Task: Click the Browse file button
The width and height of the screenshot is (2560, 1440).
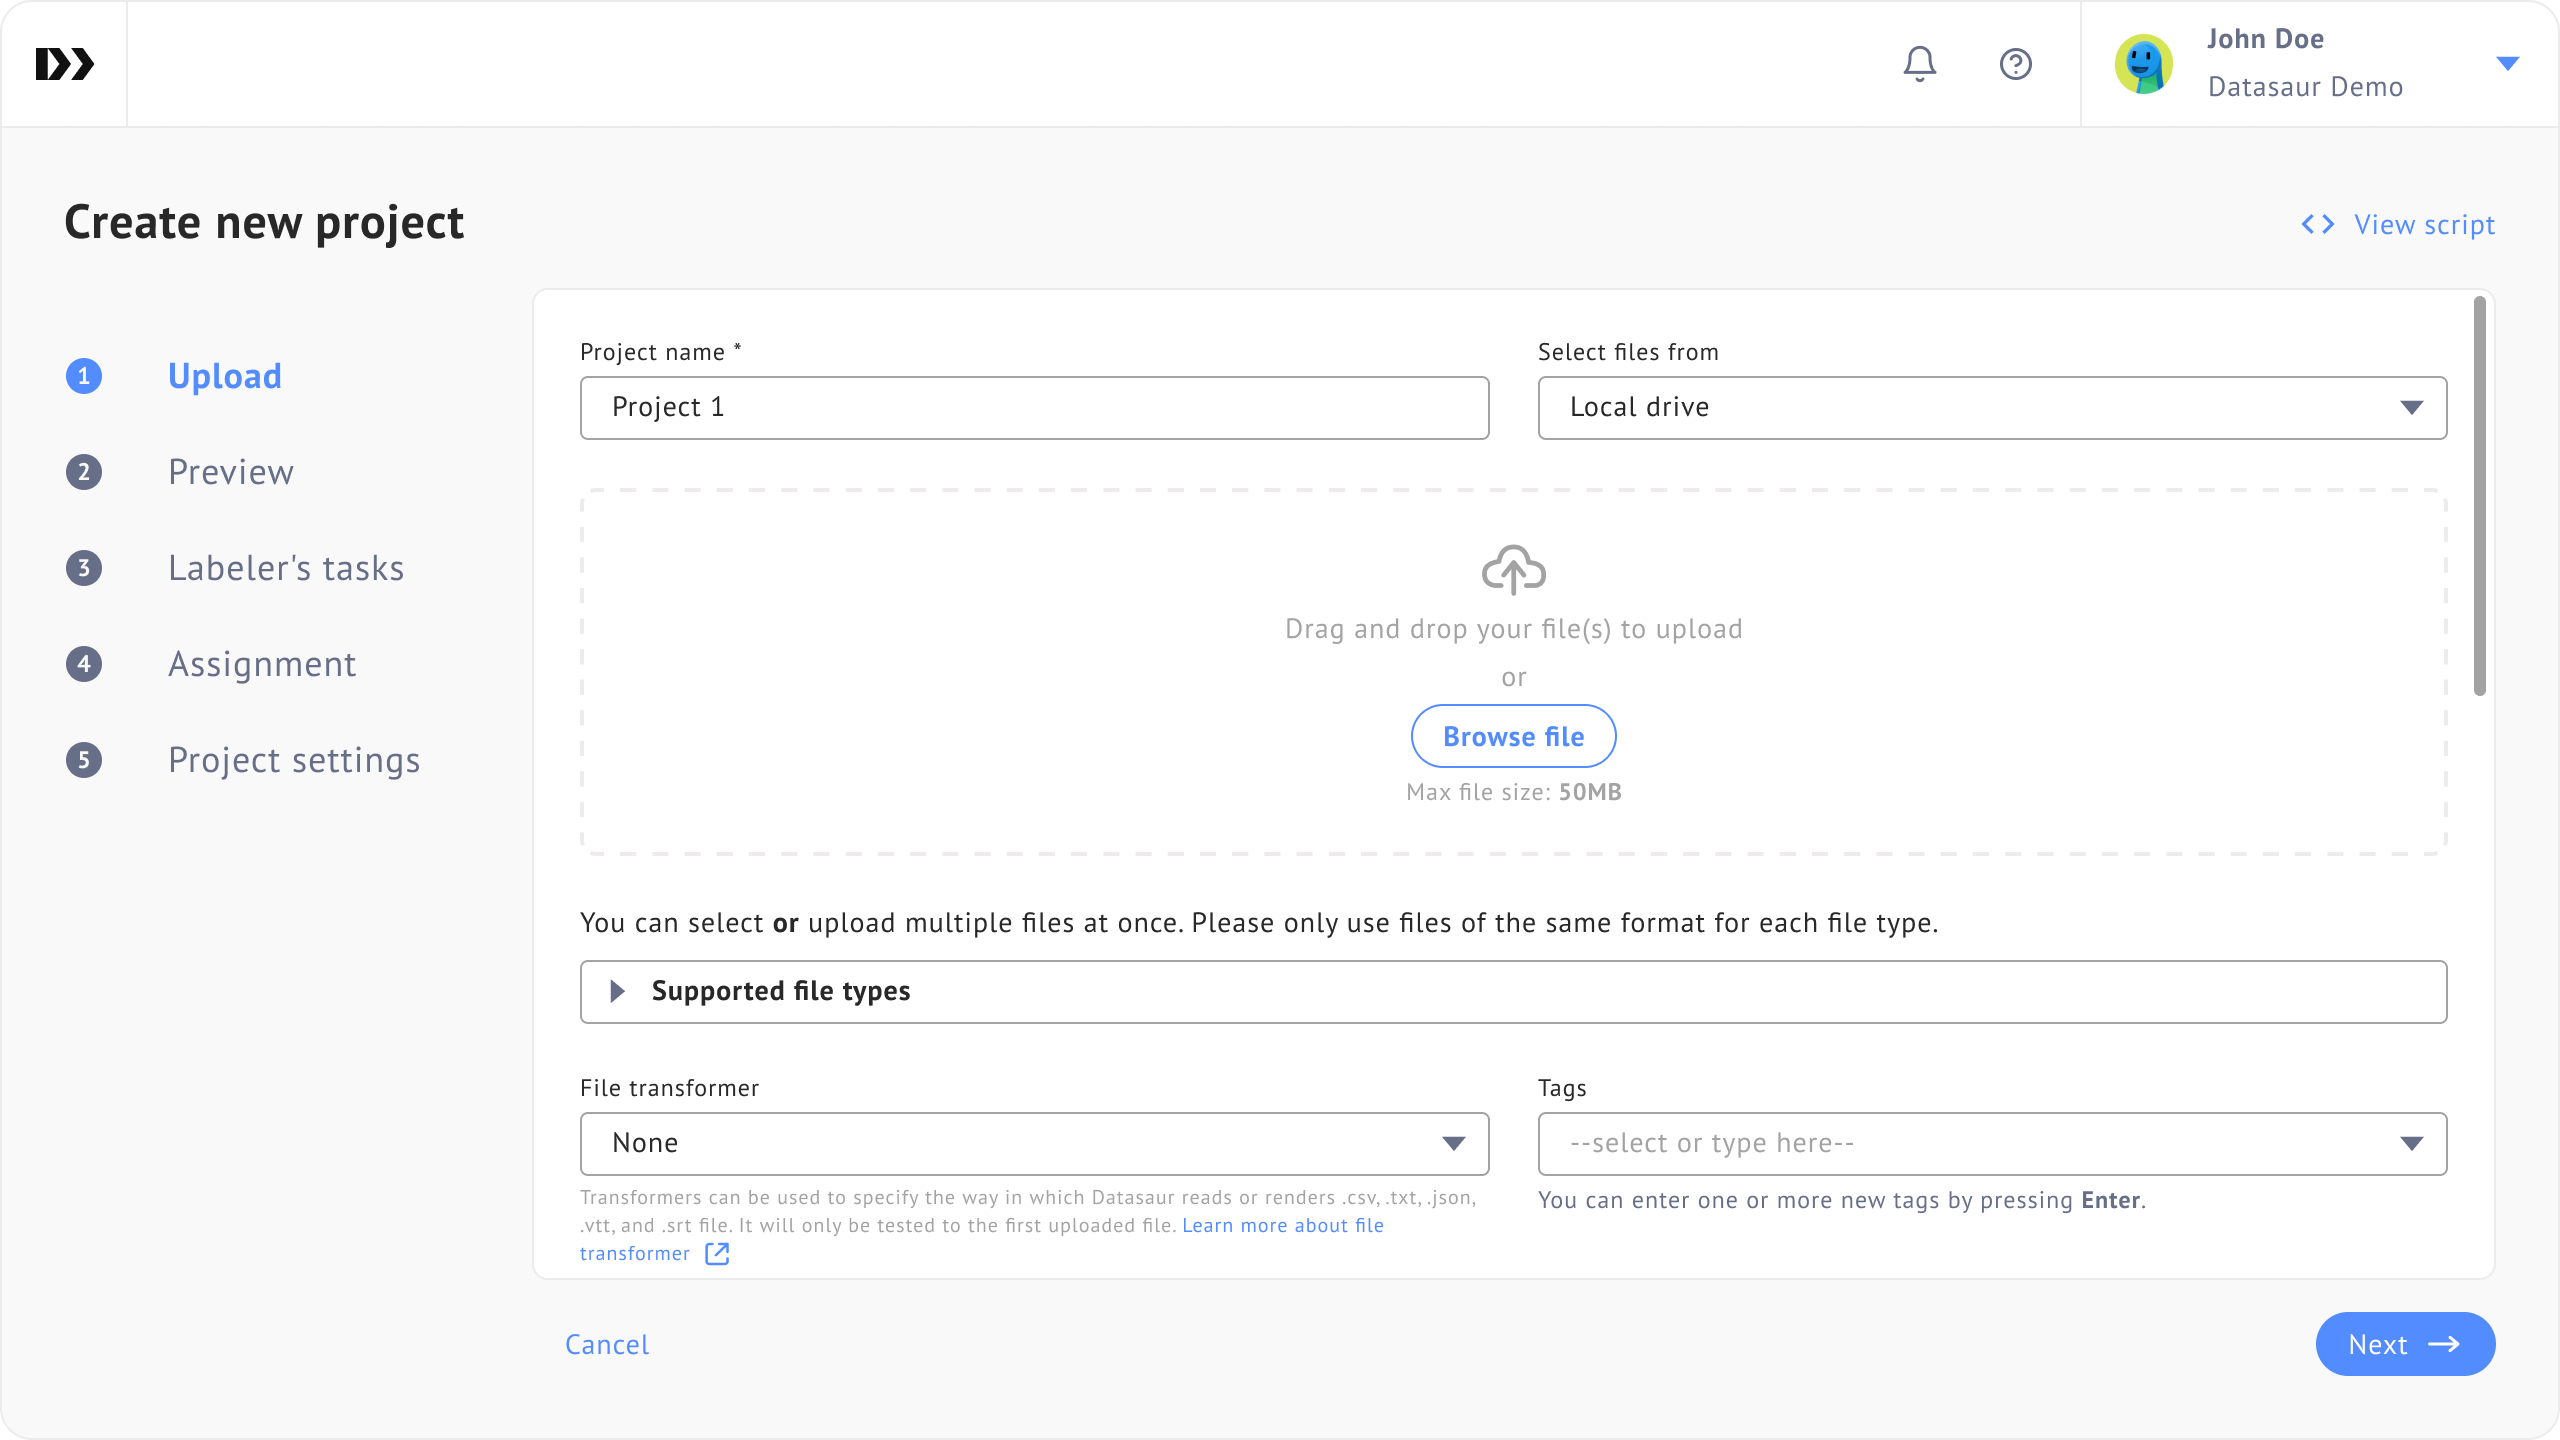Action: [1513, 736]
